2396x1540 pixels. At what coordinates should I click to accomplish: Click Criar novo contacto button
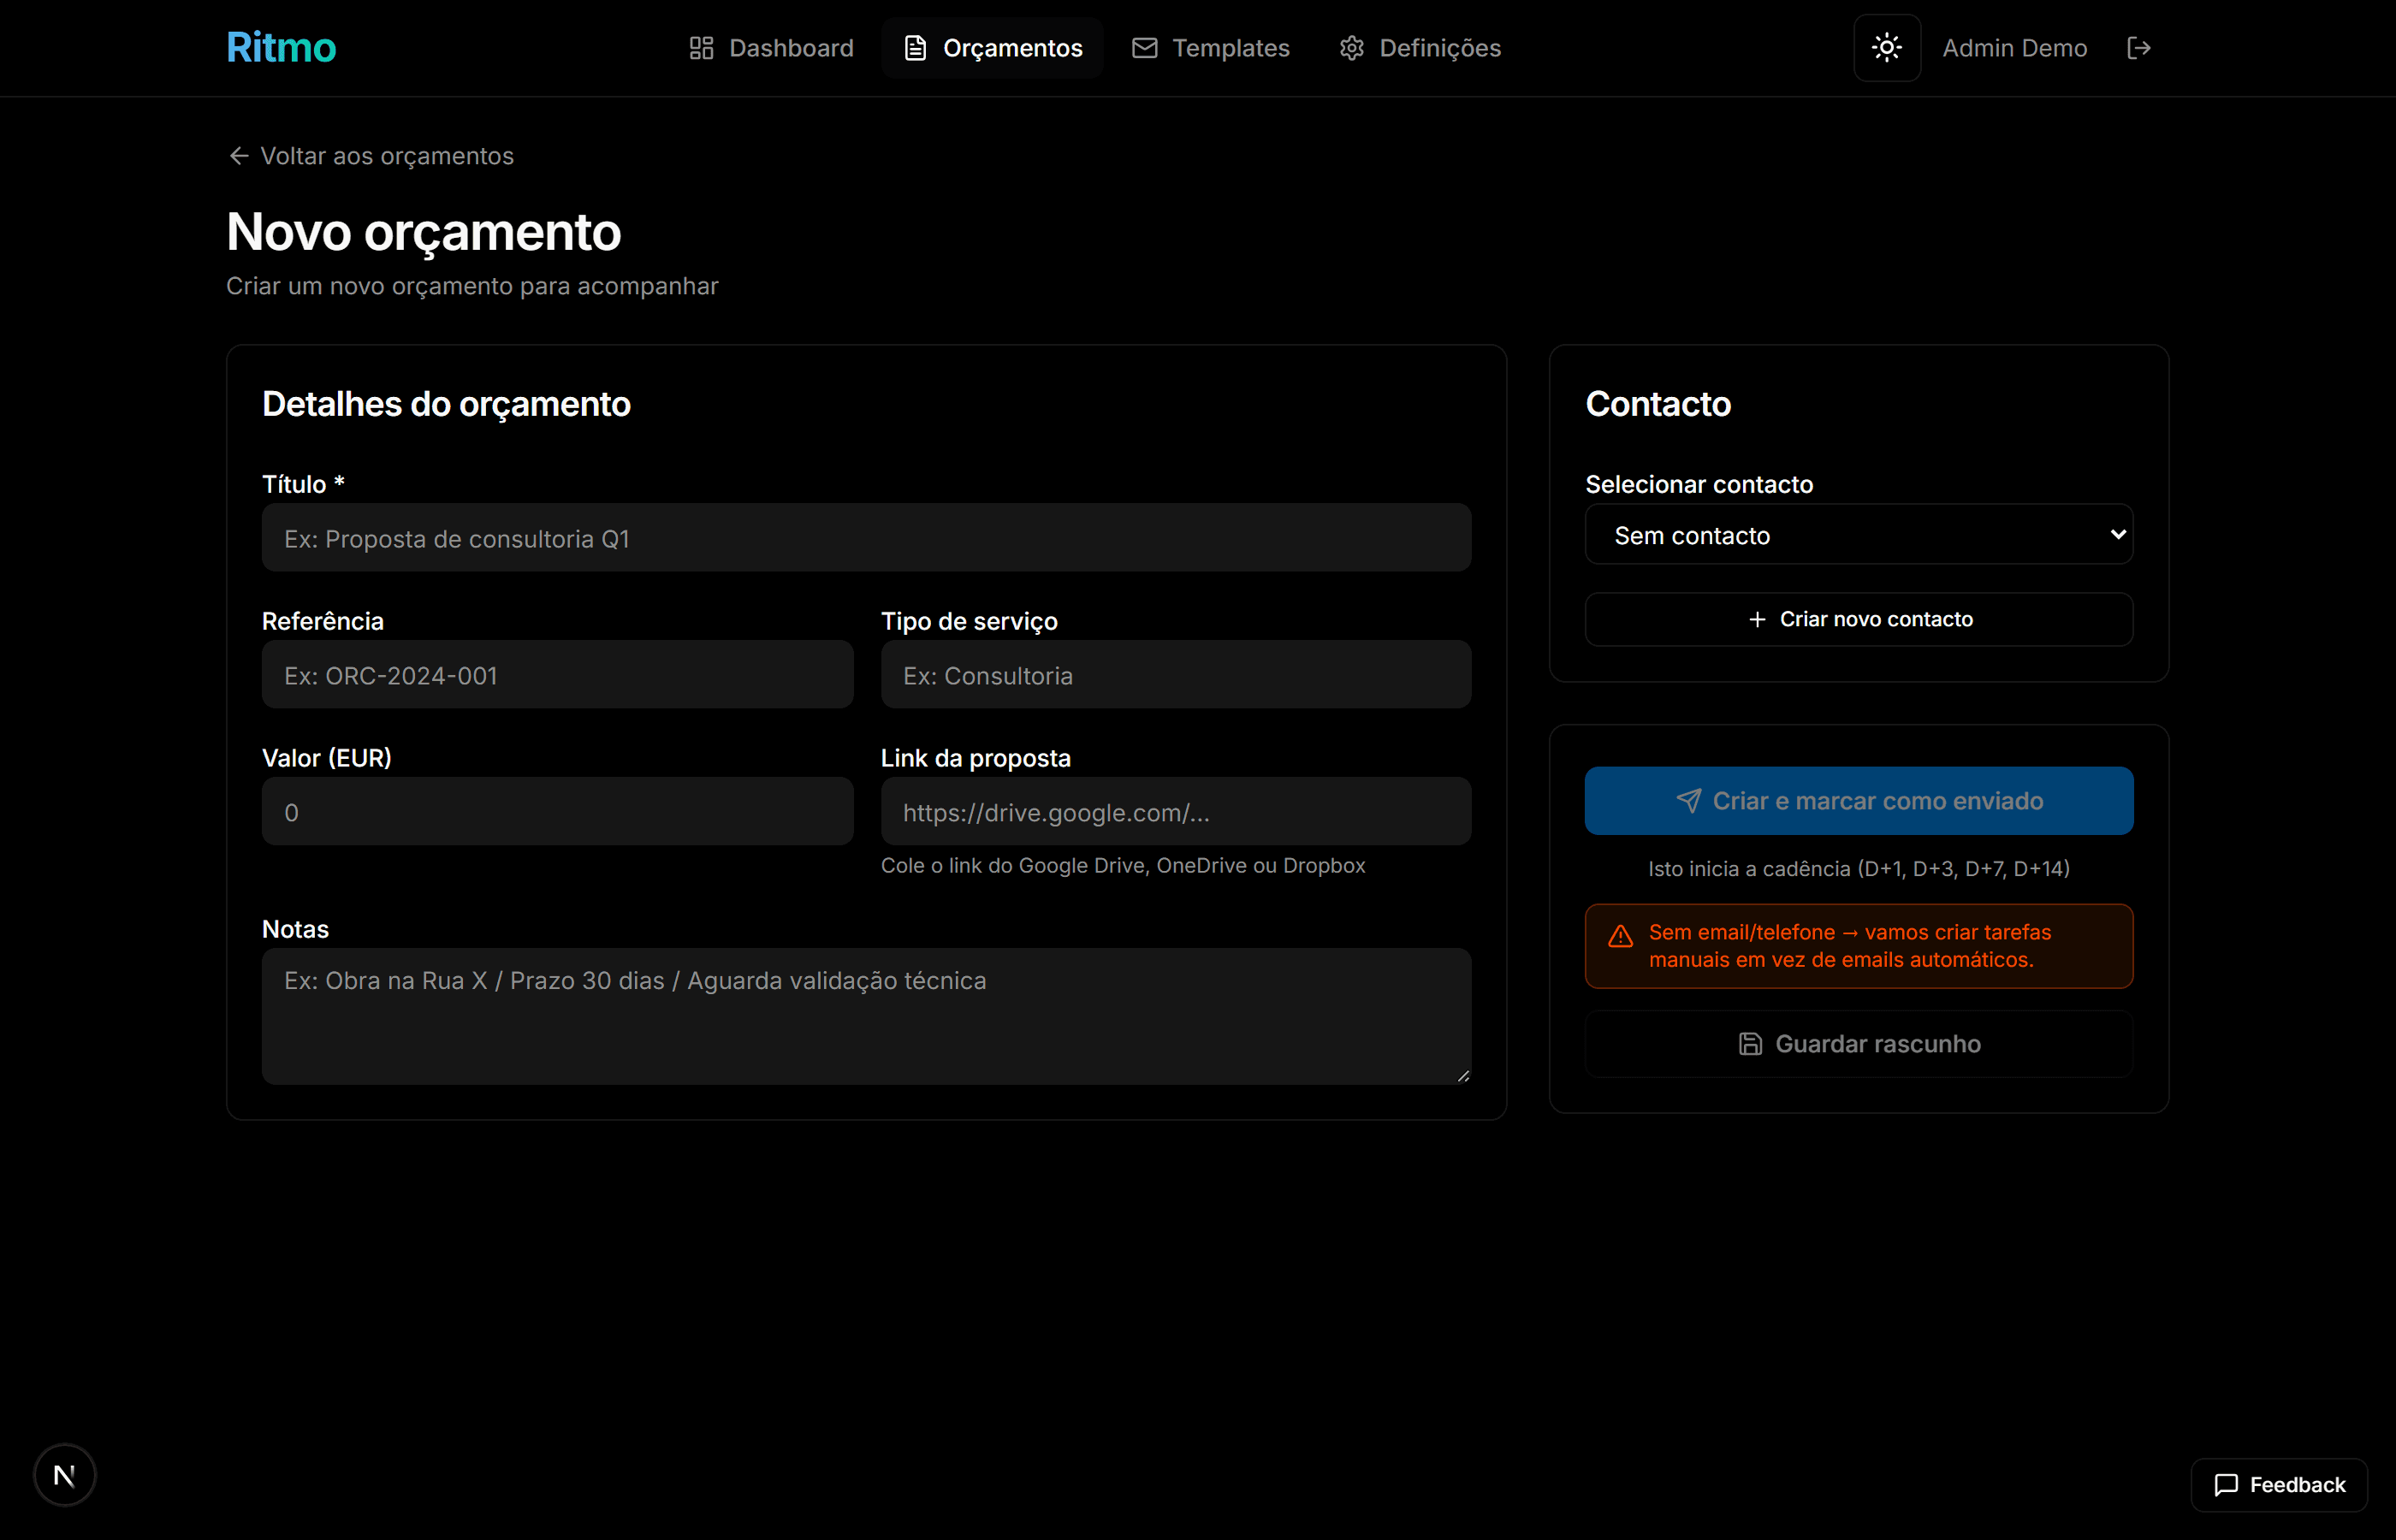1858,619
